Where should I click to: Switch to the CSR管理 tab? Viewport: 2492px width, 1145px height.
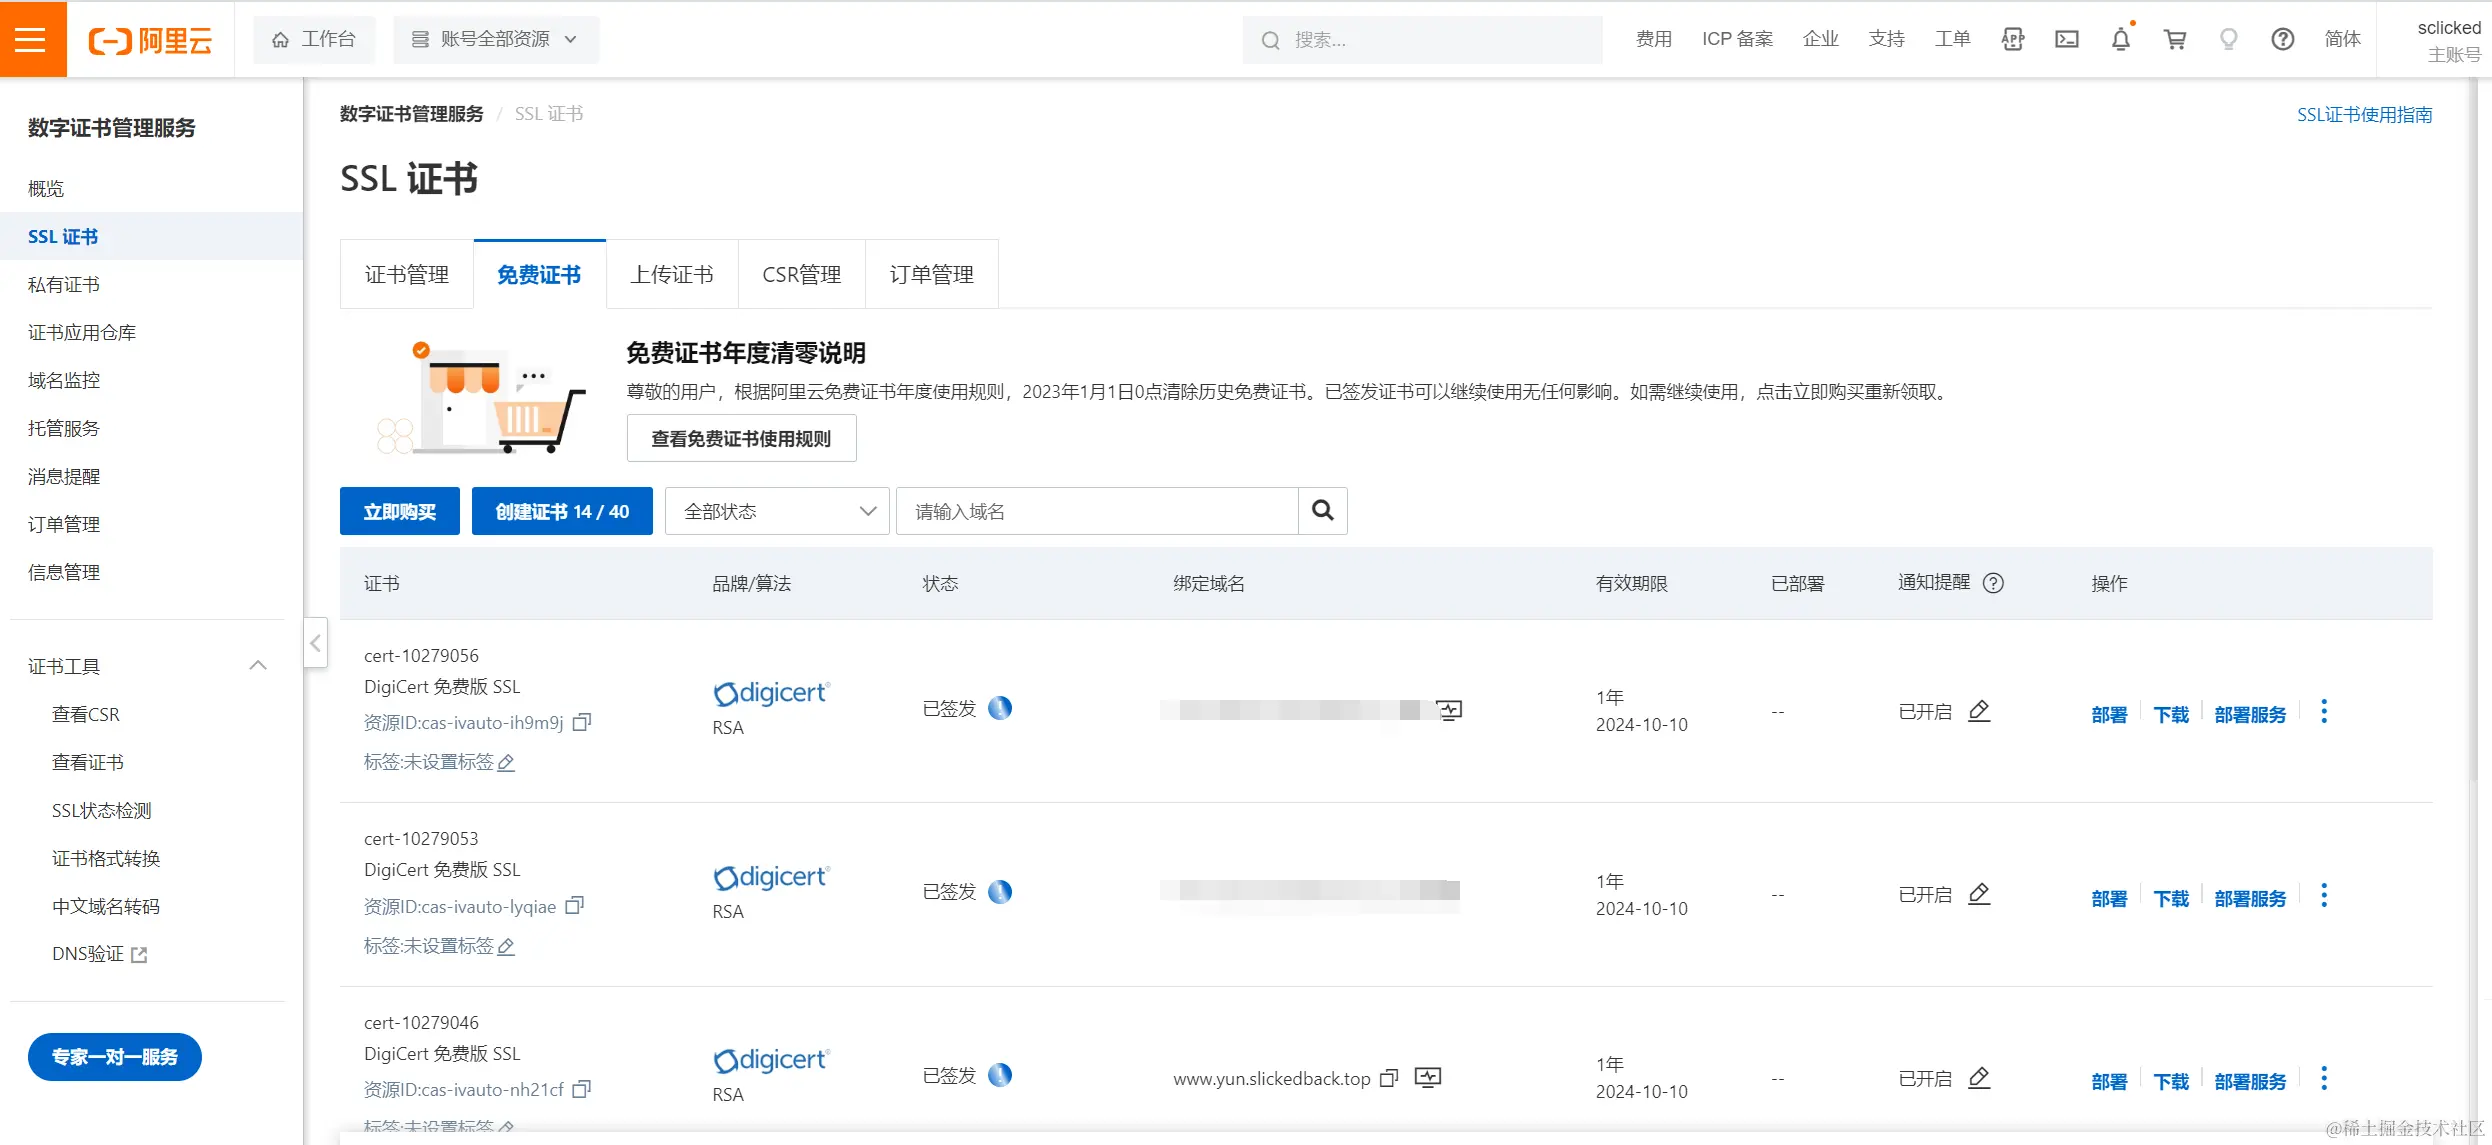pos(801,274)
